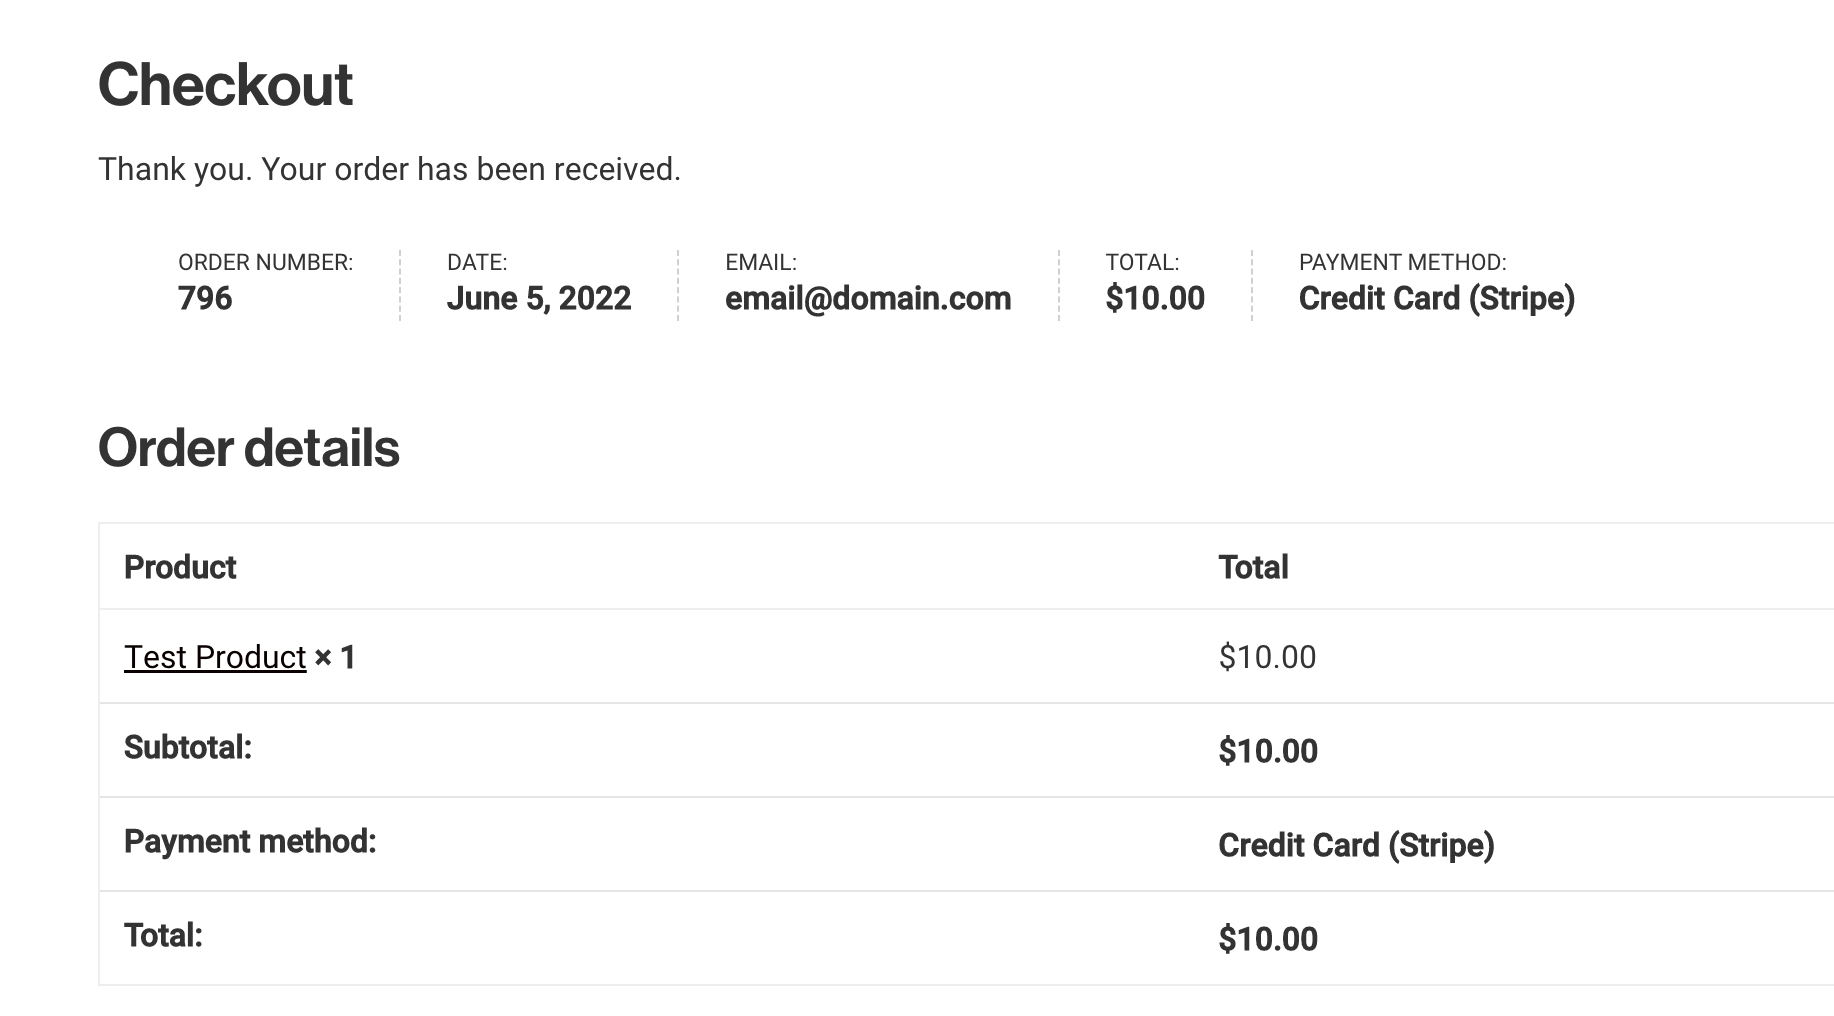The image size is (1834, 1016).
Task: Click the Payment method table row label
Action: pos(249,841)
